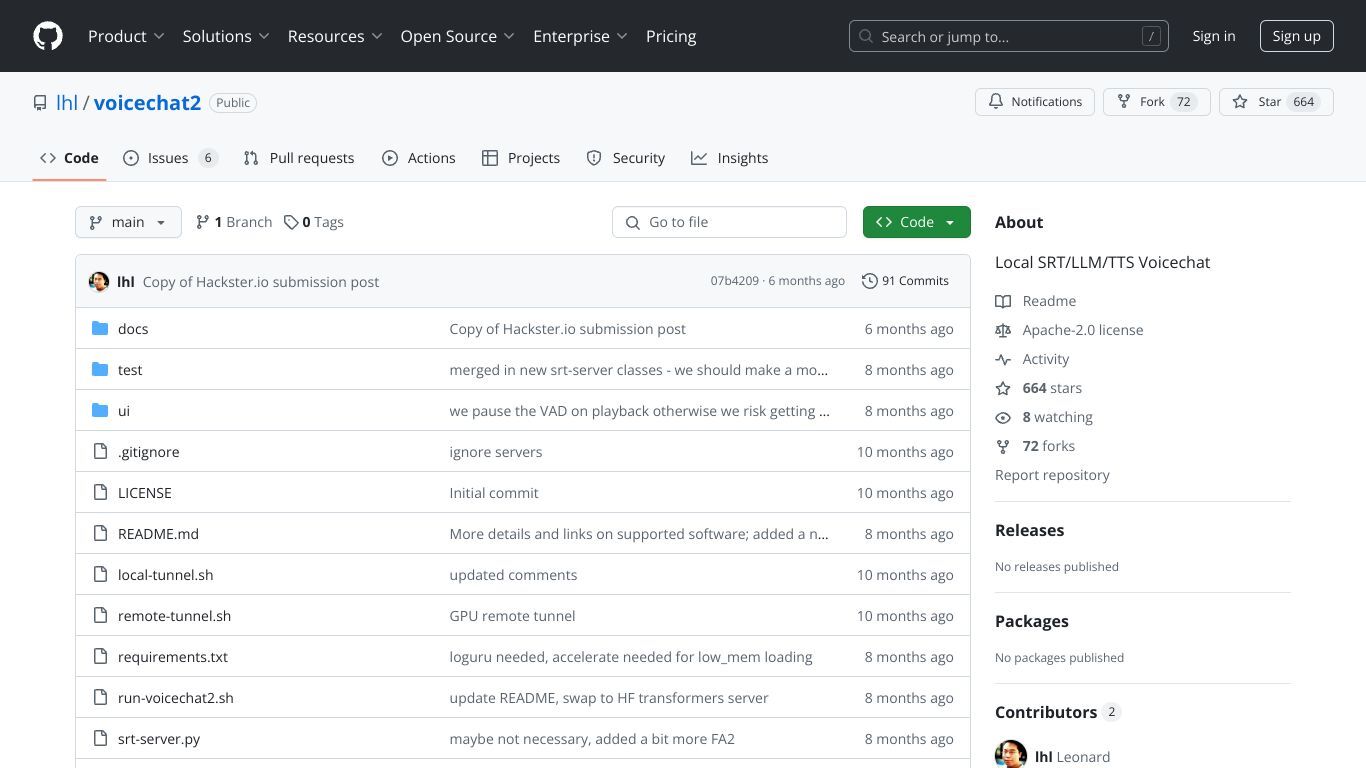Open the voicechat2 repository name link
The width and height of the screenshot is (1366, 768).
click(147, 103)
